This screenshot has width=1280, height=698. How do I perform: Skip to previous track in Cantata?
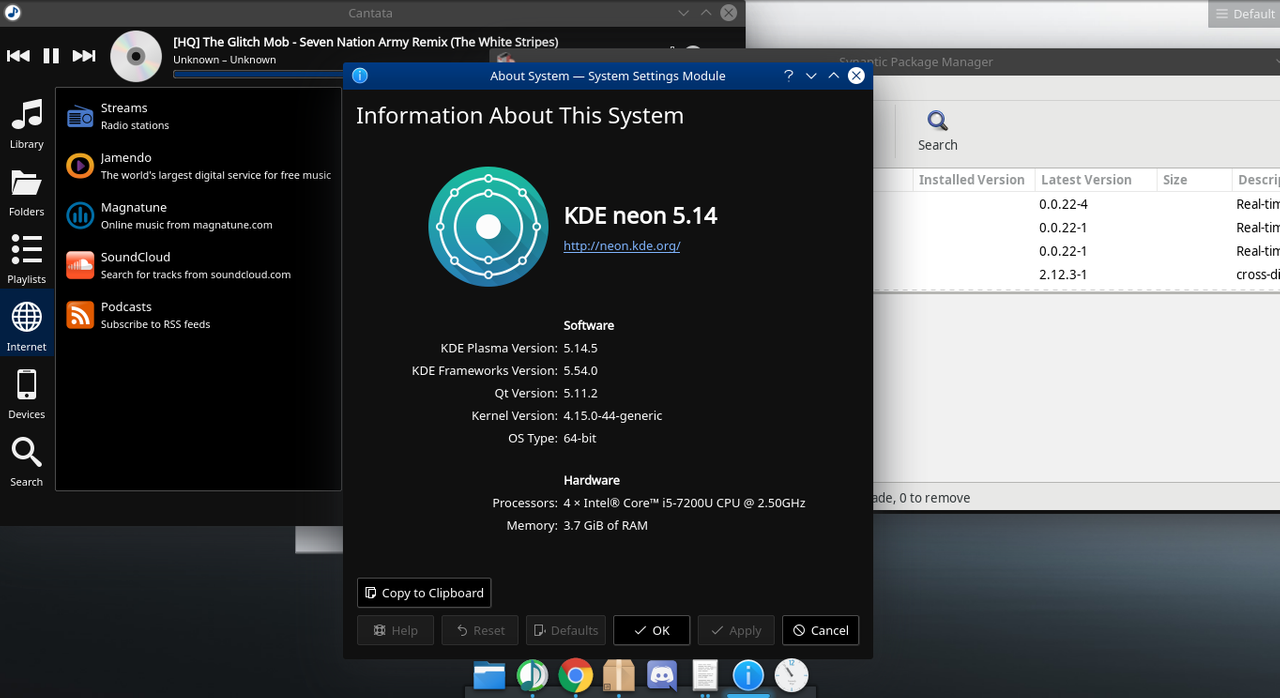pyautogui.click(x=18, y=56)
